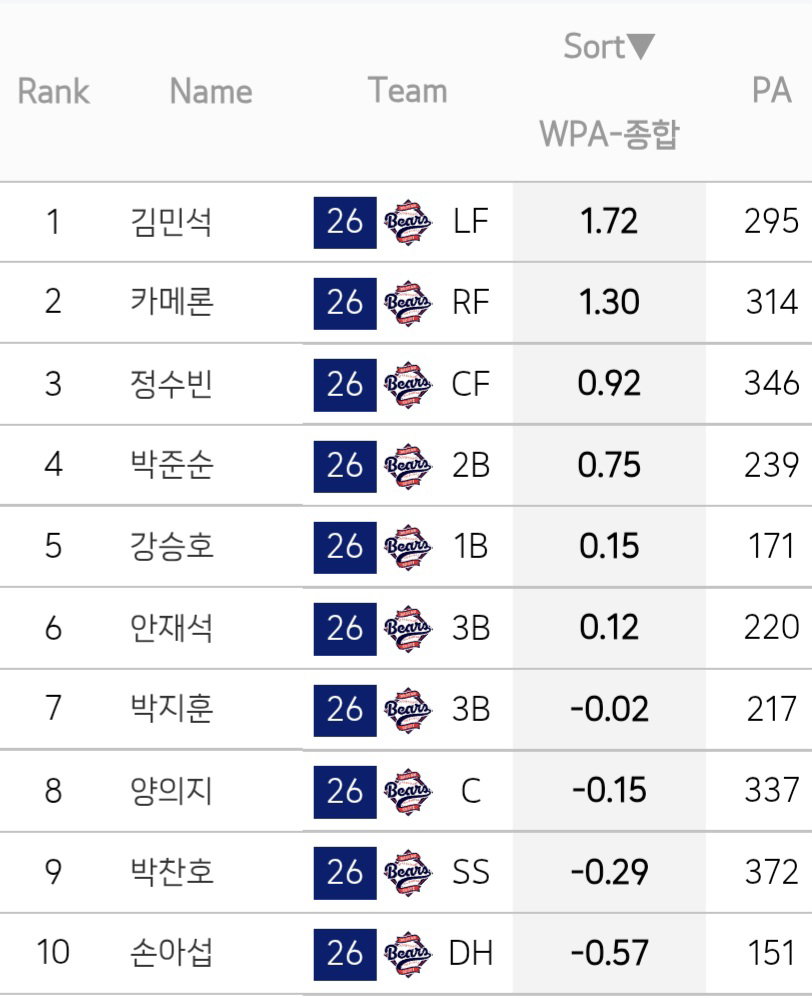Click the Team column header
The image size is (812, 998).
[407, 90]
